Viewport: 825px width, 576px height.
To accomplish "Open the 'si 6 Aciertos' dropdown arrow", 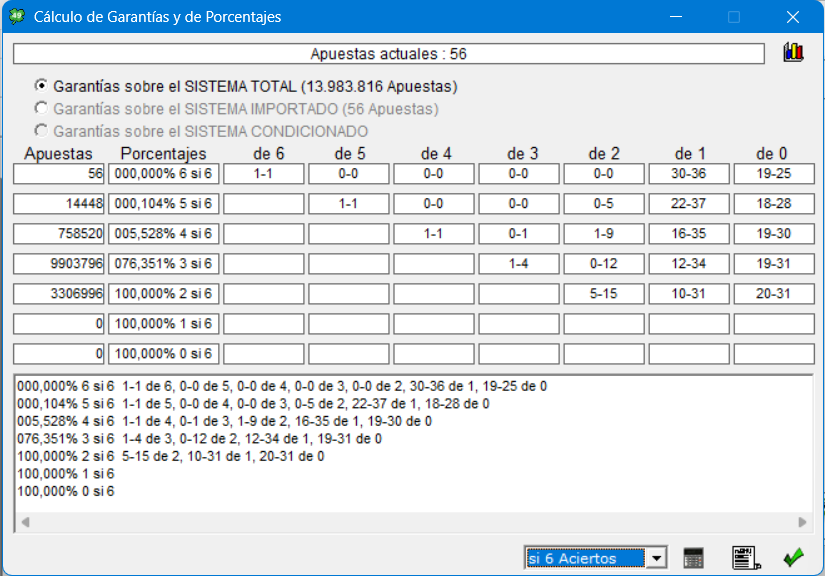I will point(657,558).
